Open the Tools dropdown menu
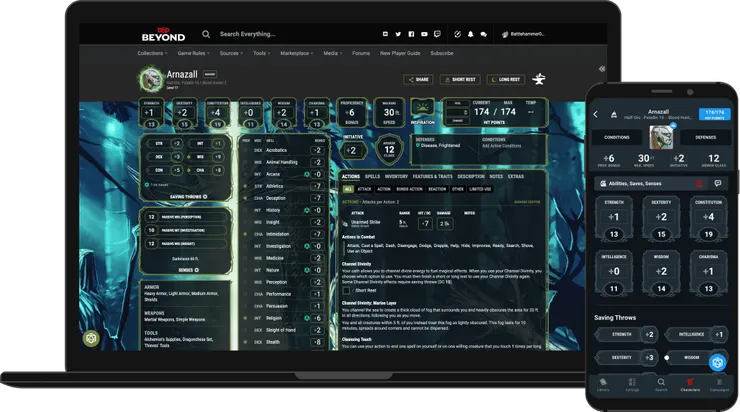The image size is (740, 412). (x=261, y=53)
